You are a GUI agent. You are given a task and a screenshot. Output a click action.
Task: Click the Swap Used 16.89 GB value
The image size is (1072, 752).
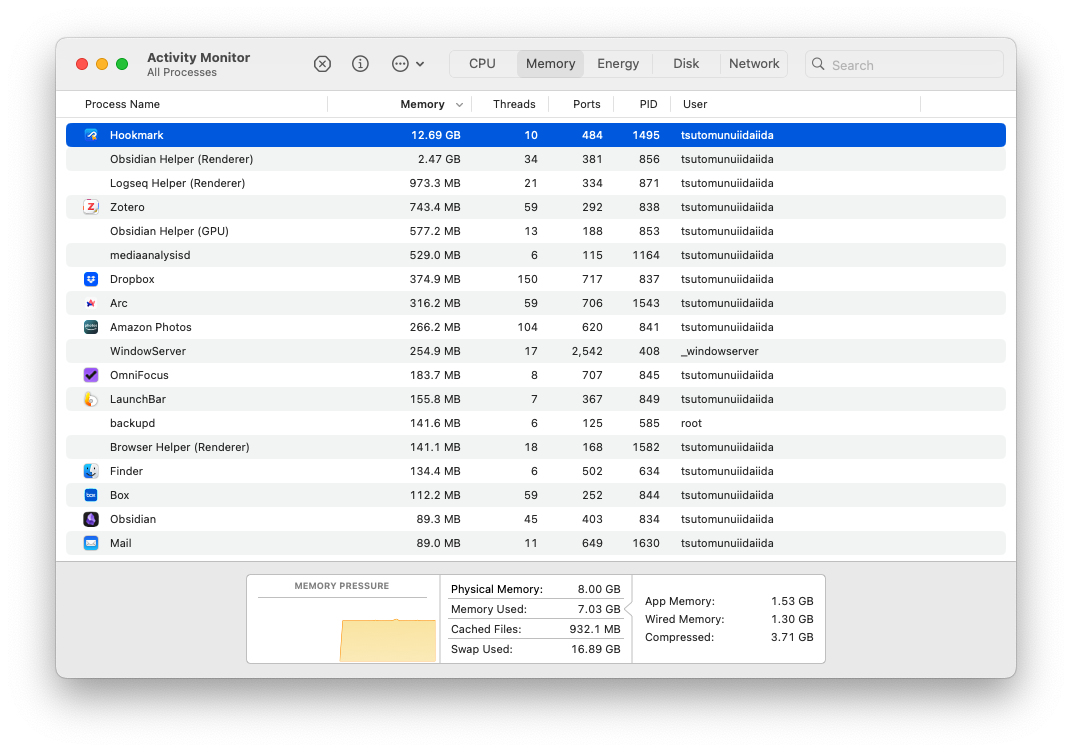[x=595, y=649]
